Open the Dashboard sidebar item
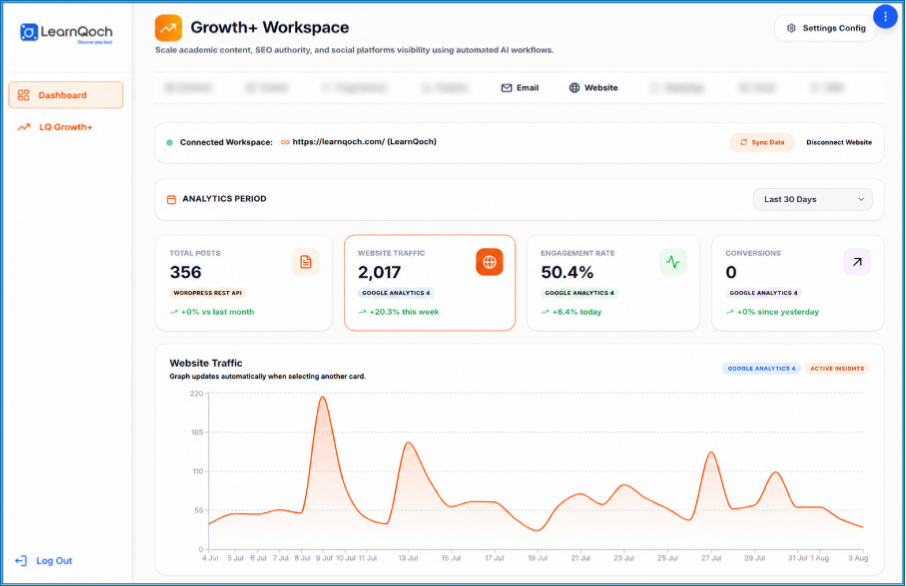906x586 pixels. tap(66, 95)
